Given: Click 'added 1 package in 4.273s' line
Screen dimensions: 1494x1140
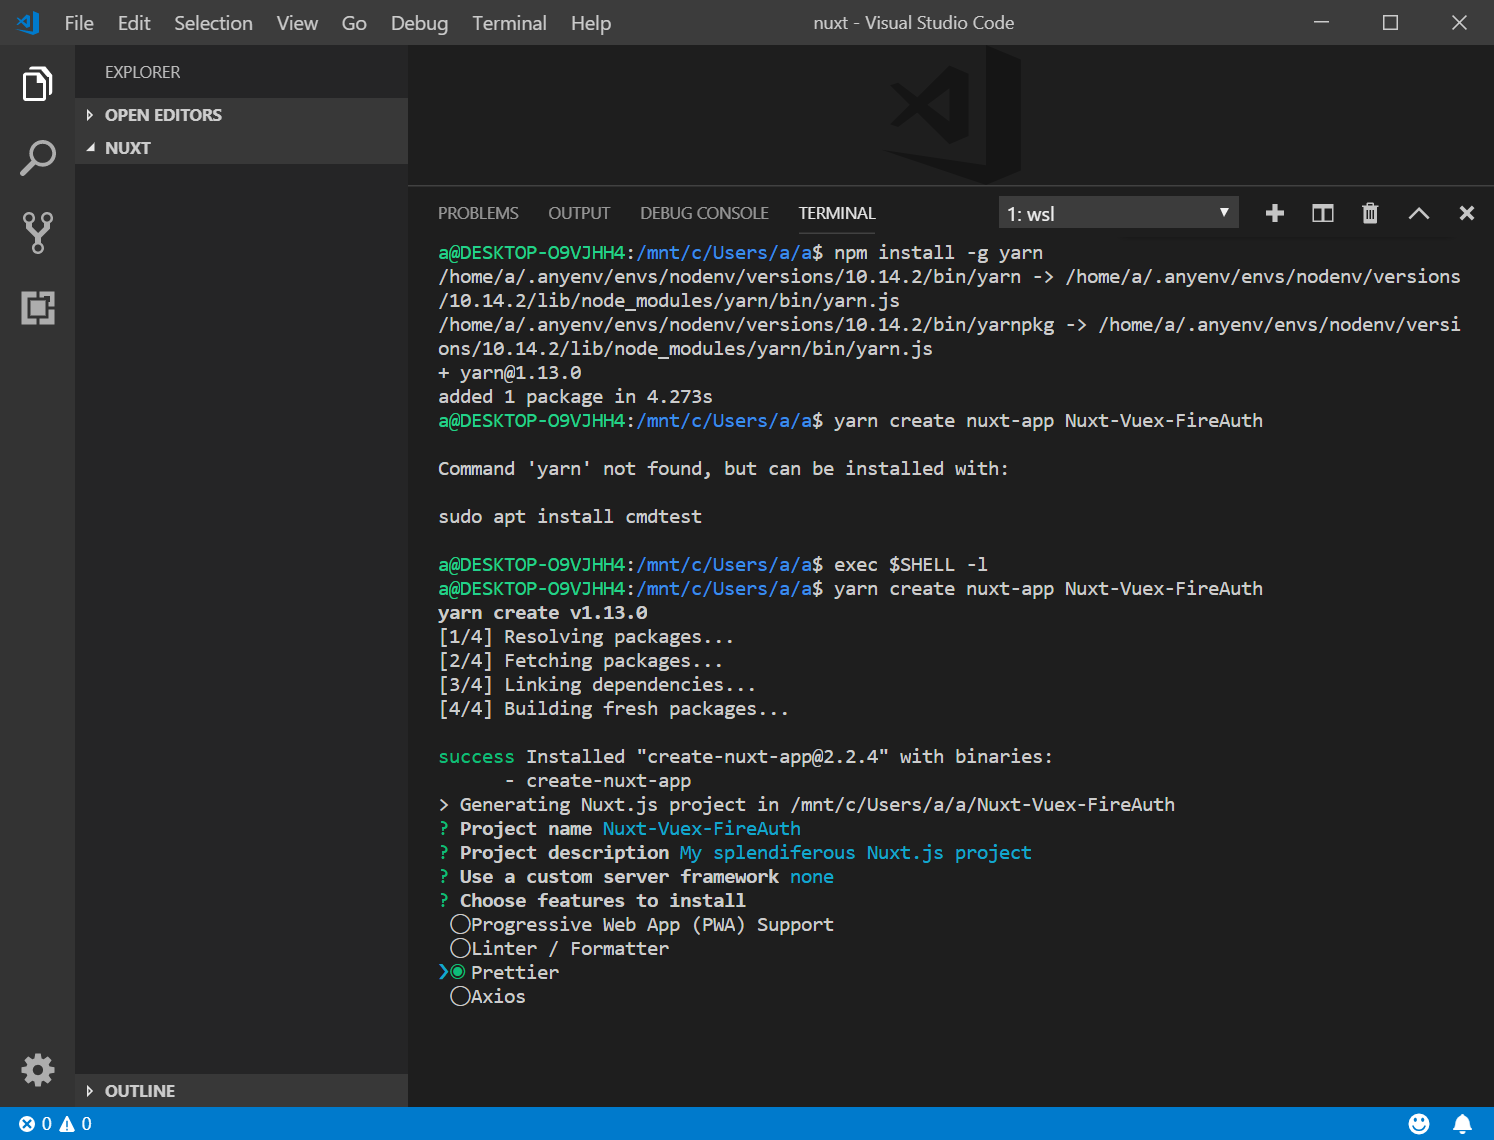Looking at the screenshot, I should pos(575,396).
